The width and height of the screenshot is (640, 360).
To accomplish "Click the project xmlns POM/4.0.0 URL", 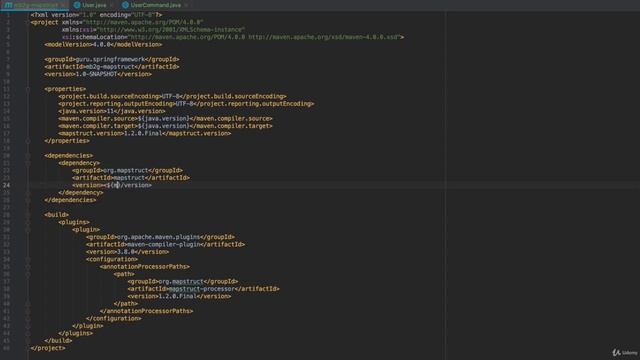I will [143, 22].
